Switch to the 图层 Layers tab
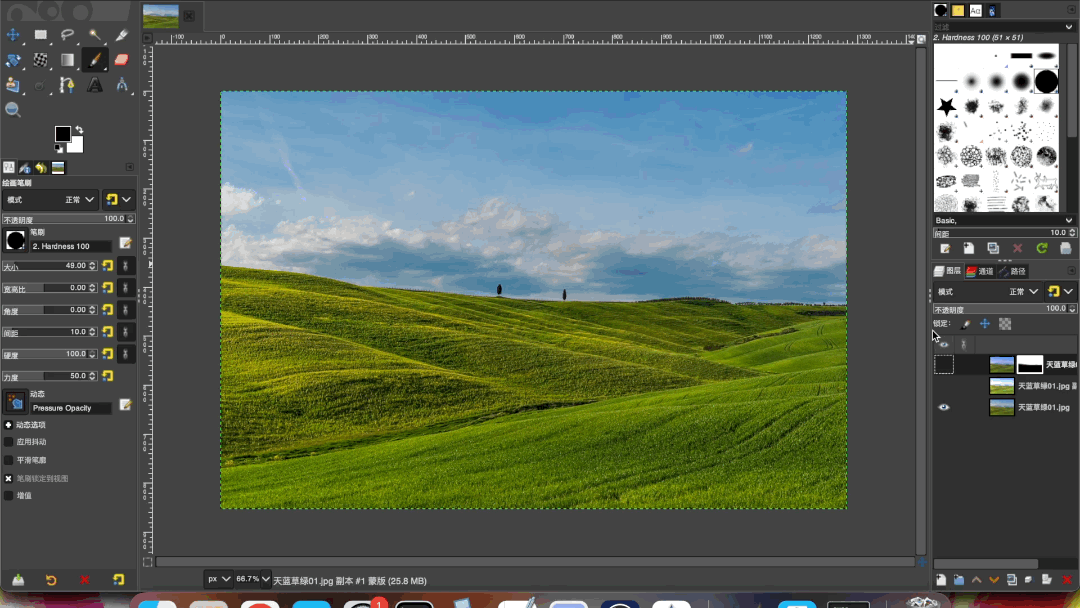 [x=948, y=271]
